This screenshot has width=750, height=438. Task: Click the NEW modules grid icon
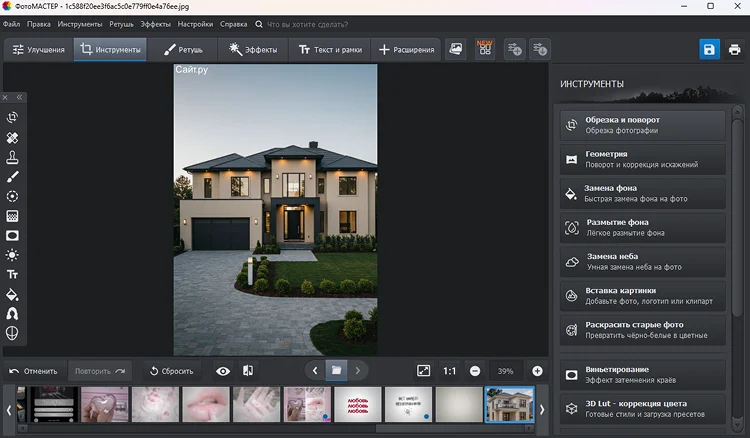(x=485, y=49)
